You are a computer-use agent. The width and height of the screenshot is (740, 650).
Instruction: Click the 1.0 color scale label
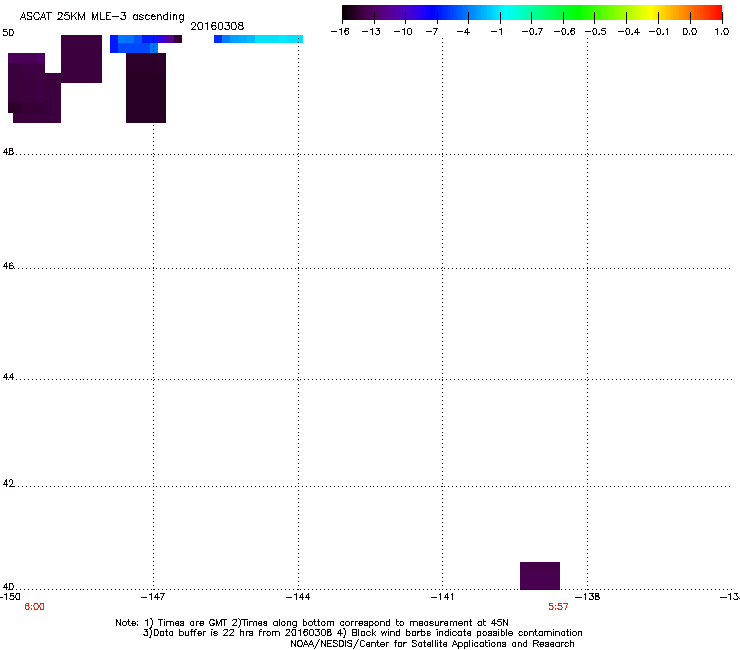[722, 32]
